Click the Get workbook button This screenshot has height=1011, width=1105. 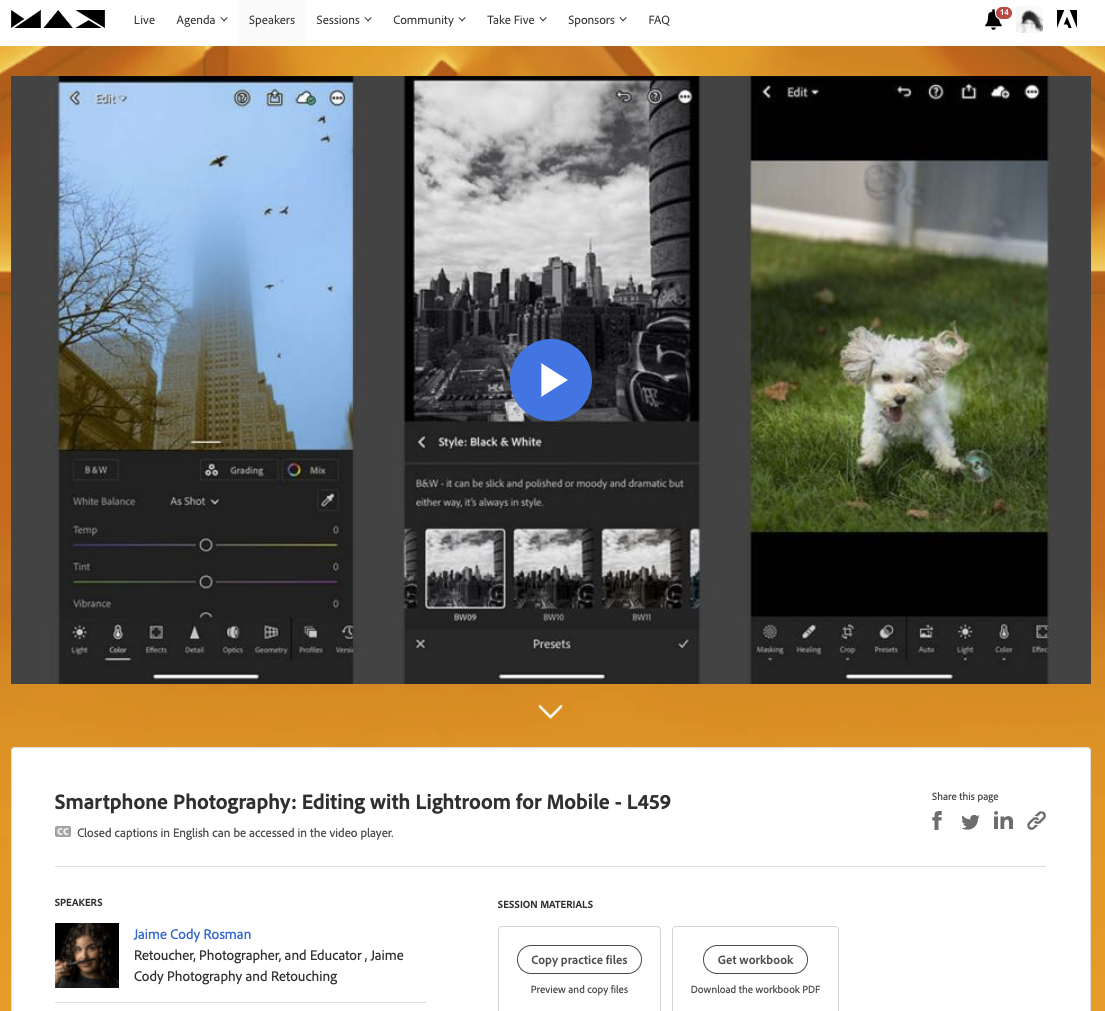[x=755, y=960]
